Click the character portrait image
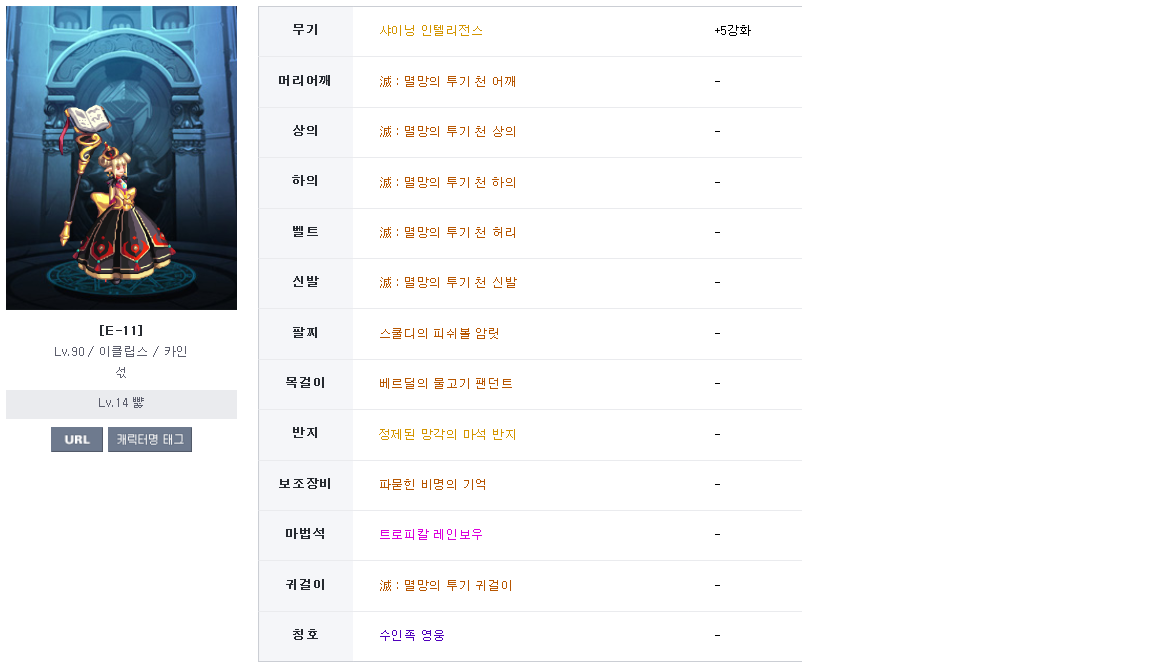Image resolution: width=1152 pixels, height=668 pixels. [121, 158]
